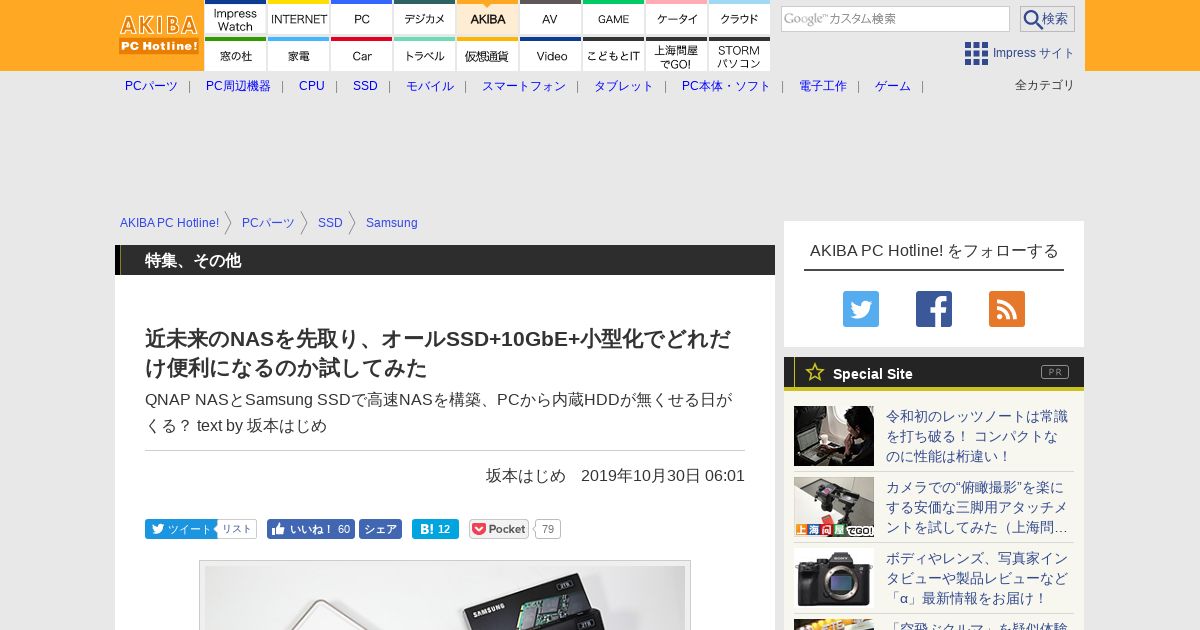Viewport: 1200px width, 630px height.
Task: Open the PC tab
Action: click(362, 18)
